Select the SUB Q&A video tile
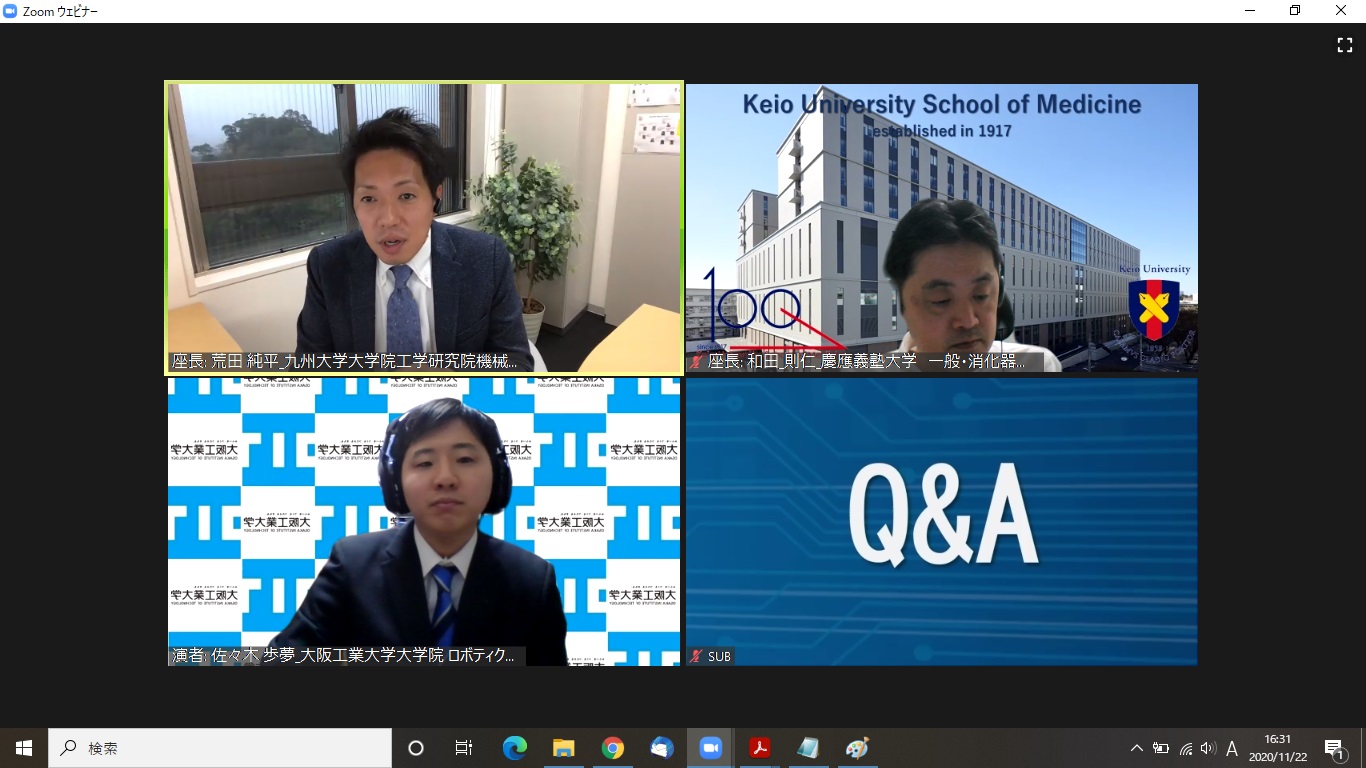 coord(942,521)
